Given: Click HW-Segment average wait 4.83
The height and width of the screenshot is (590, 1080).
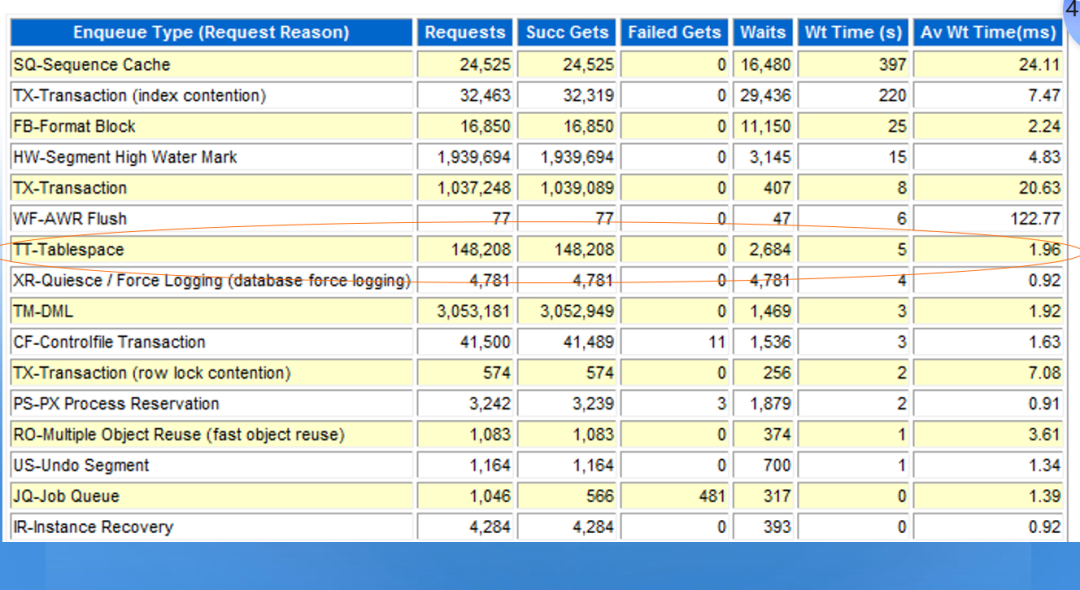Looking at the screenshot, I should (1045, 157).
